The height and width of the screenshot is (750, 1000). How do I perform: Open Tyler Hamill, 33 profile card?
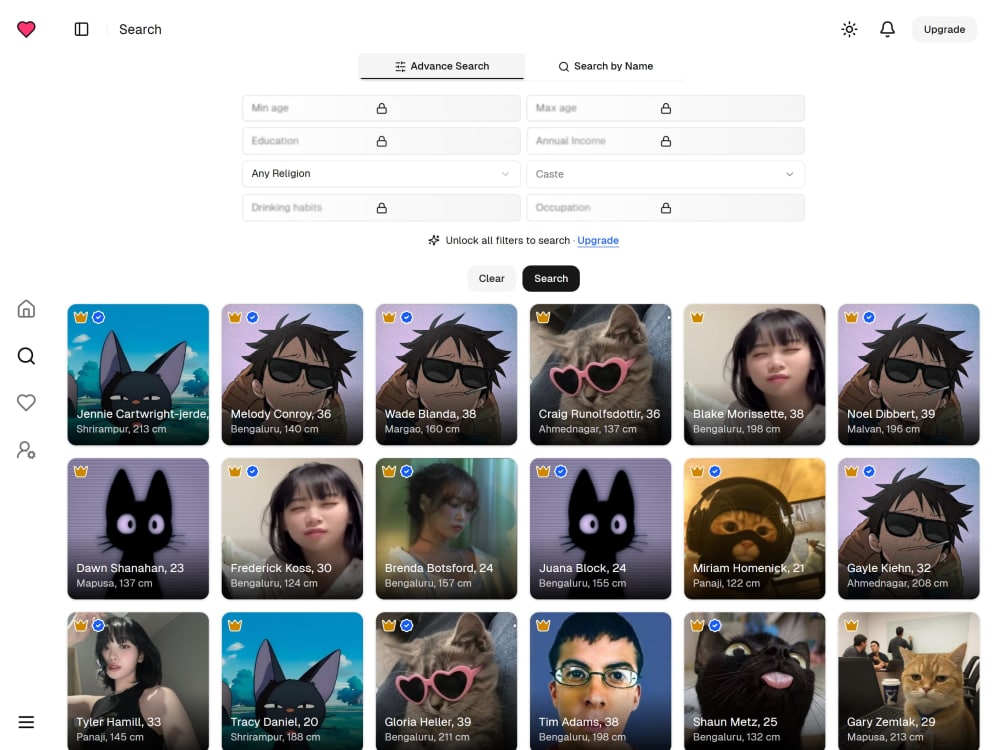pos(138,681)
